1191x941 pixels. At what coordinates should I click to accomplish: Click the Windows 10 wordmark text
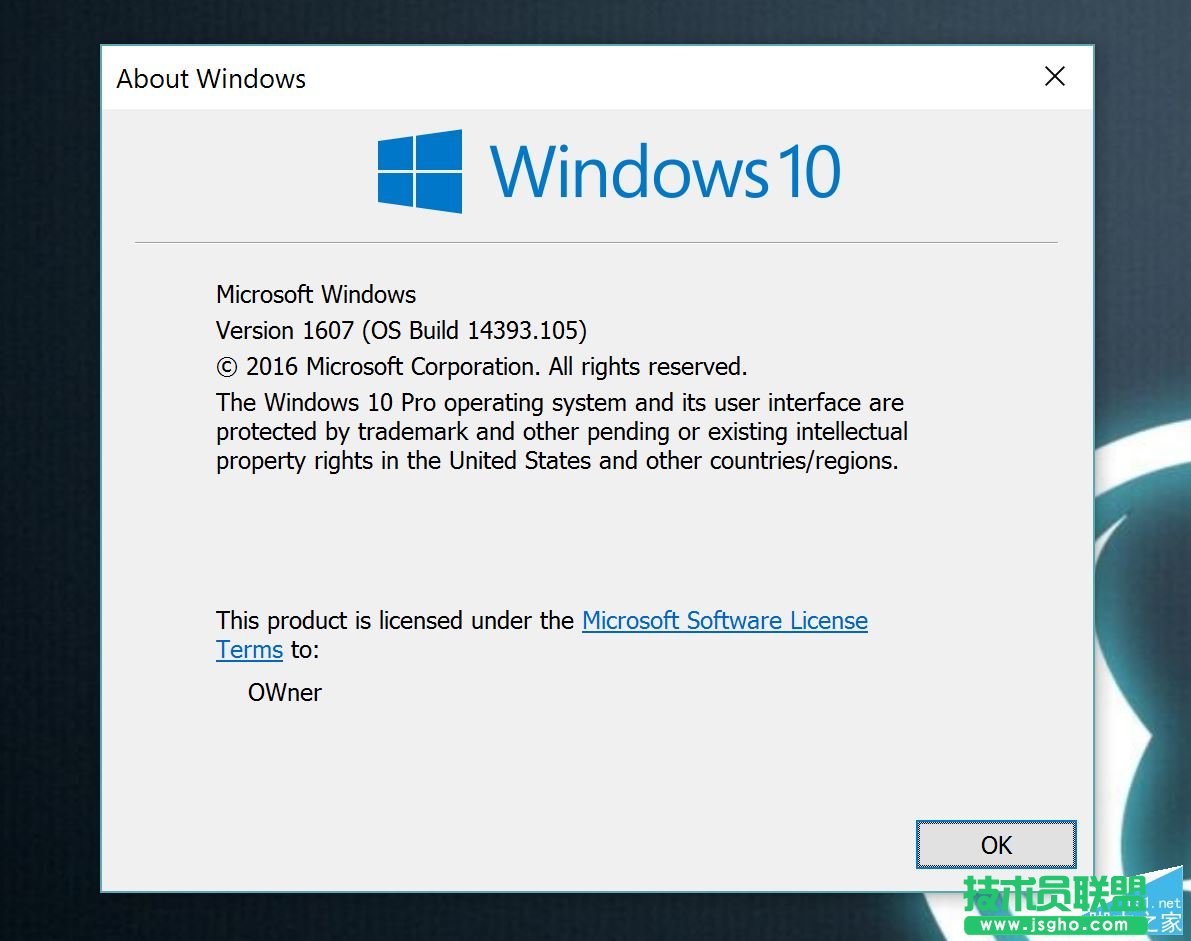tap(665, 170)
